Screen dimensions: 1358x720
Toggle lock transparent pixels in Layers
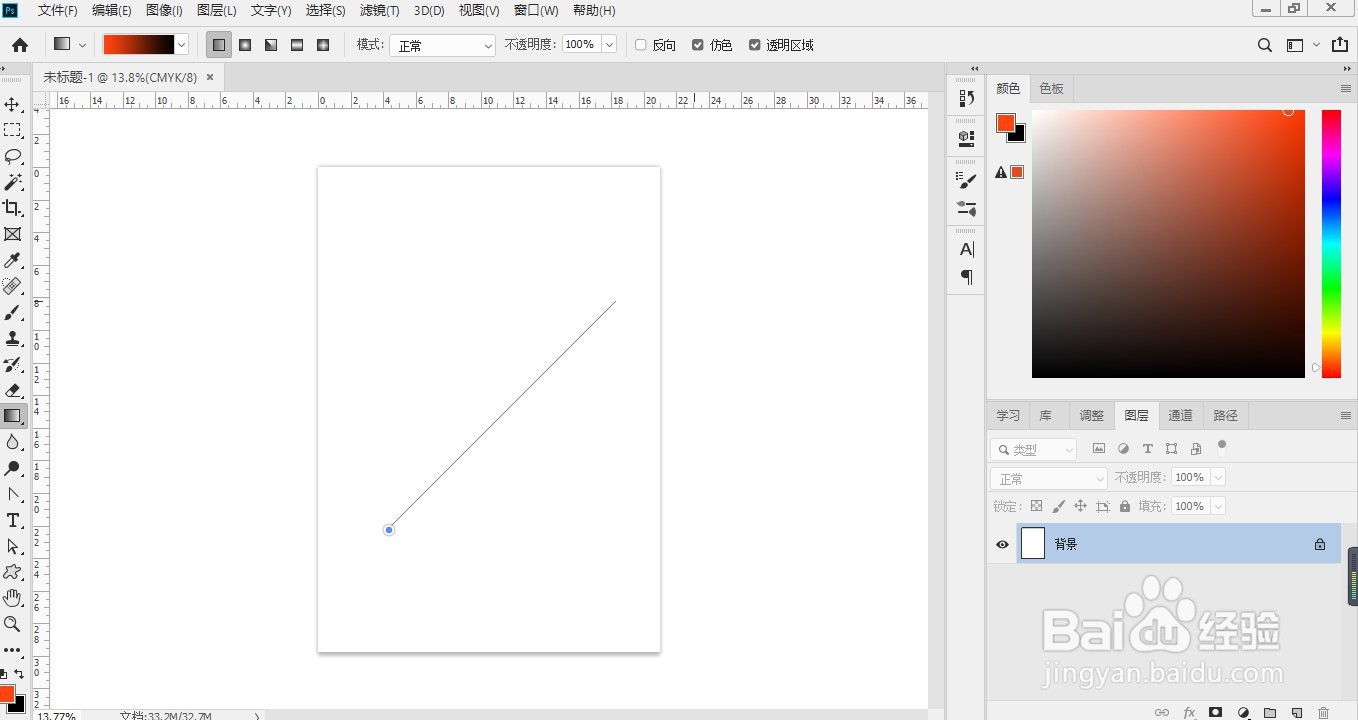[x=1037, y=507]
